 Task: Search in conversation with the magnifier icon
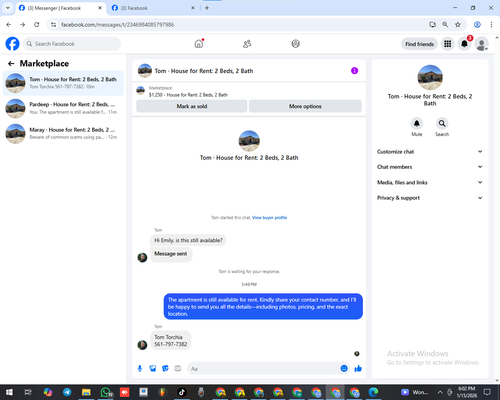click(442, 124)
